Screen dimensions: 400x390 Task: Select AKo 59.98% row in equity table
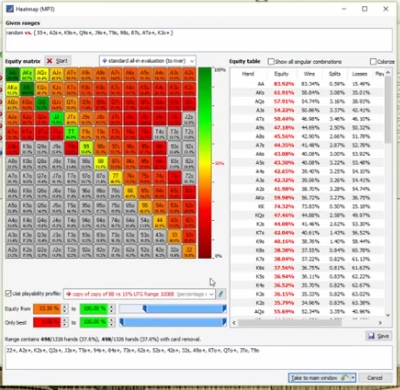pos(307,198)
